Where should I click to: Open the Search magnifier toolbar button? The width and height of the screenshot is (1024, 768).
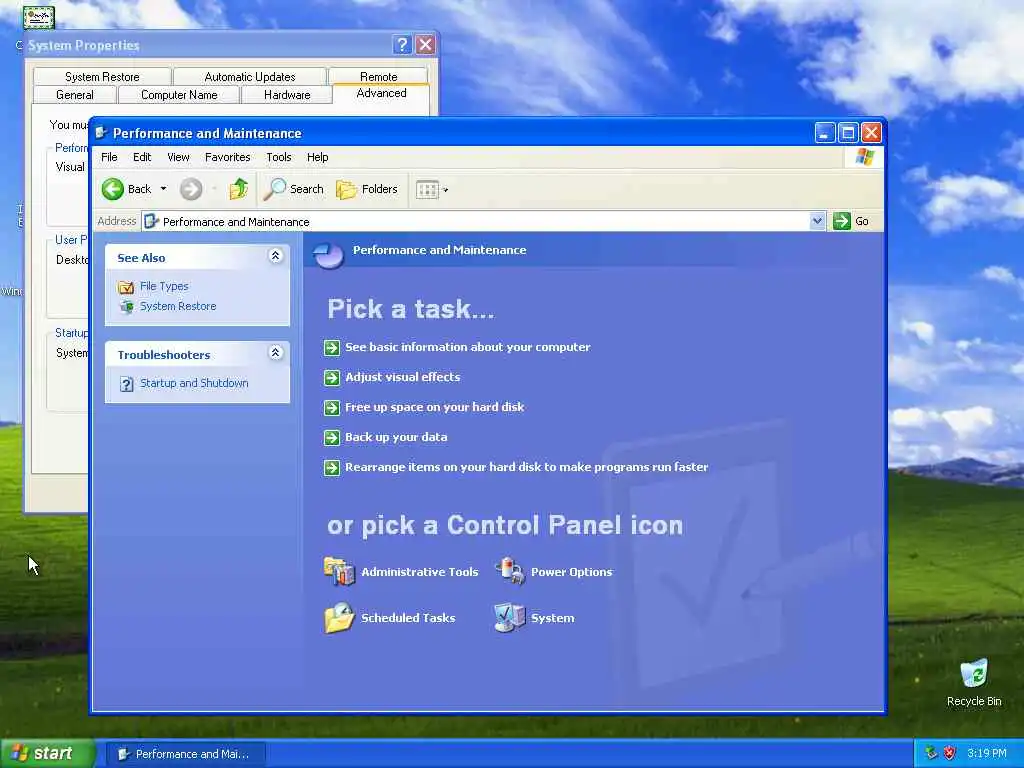coord(294,189)
